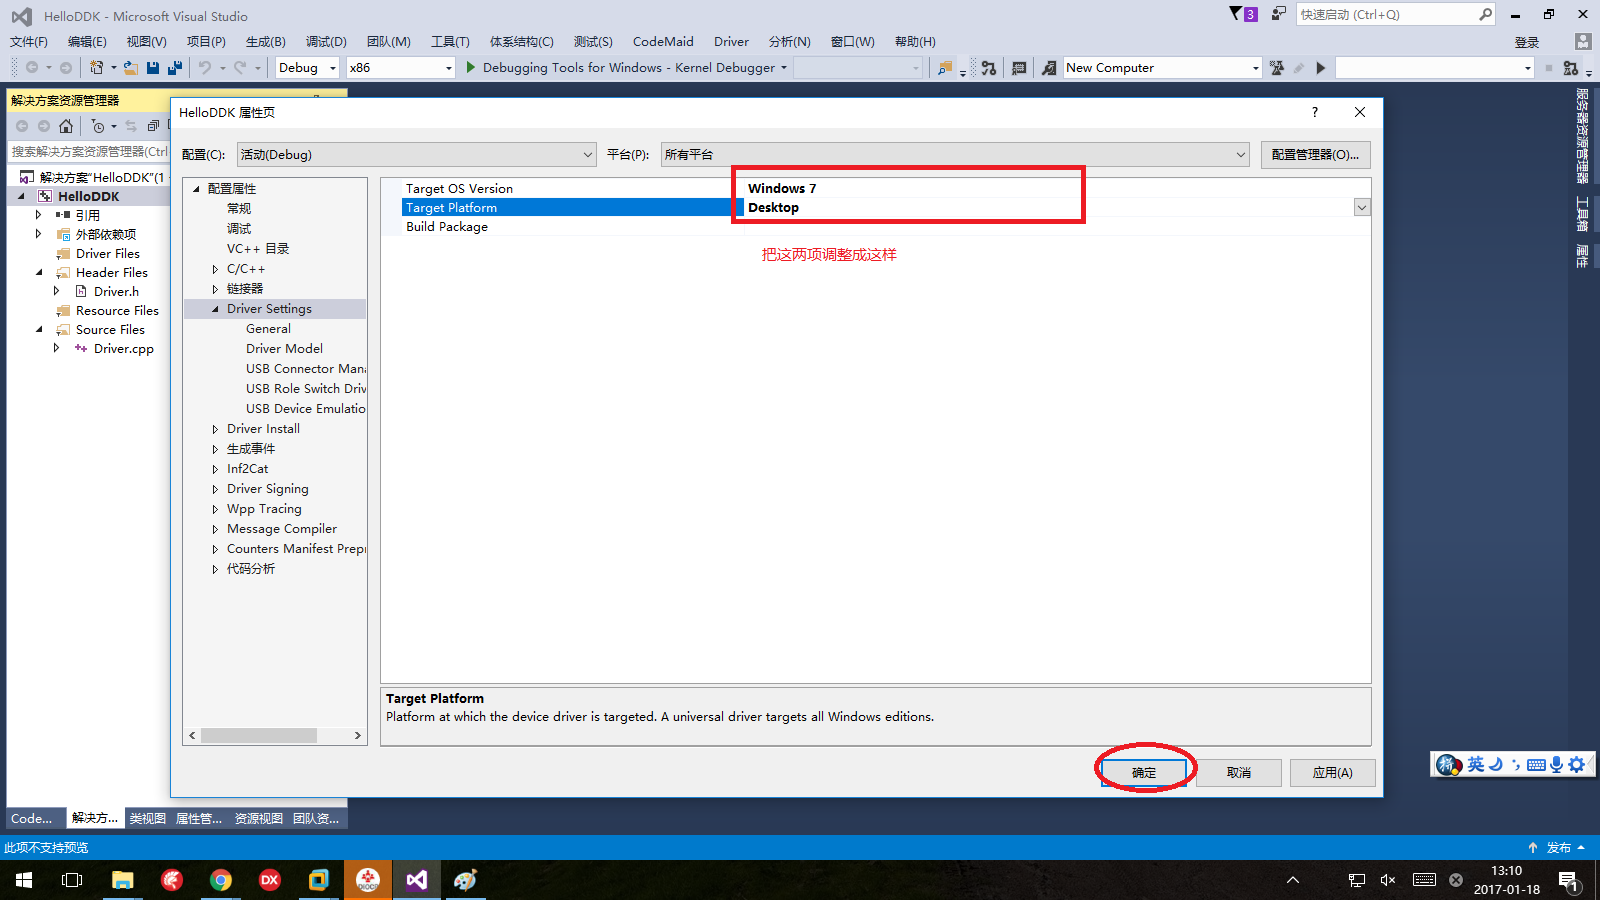The height and width of the screenshot is (900, 1600).
Task: Select Driver.h in Solution Explorer
Action: (x=117, y=291)
